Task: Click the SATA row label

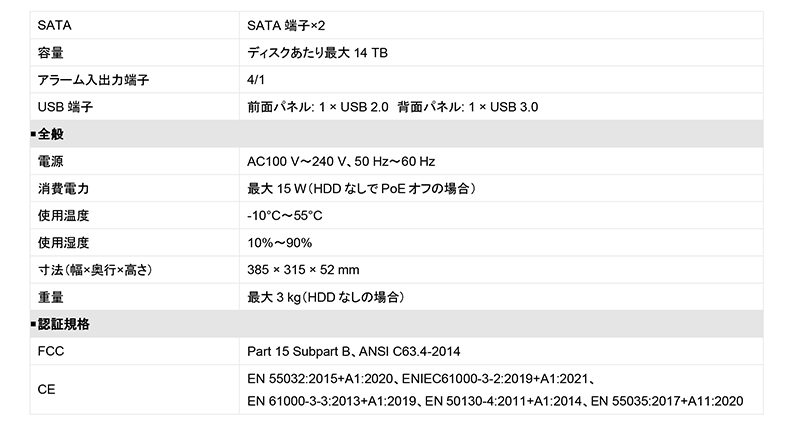Action: [53, 24]
